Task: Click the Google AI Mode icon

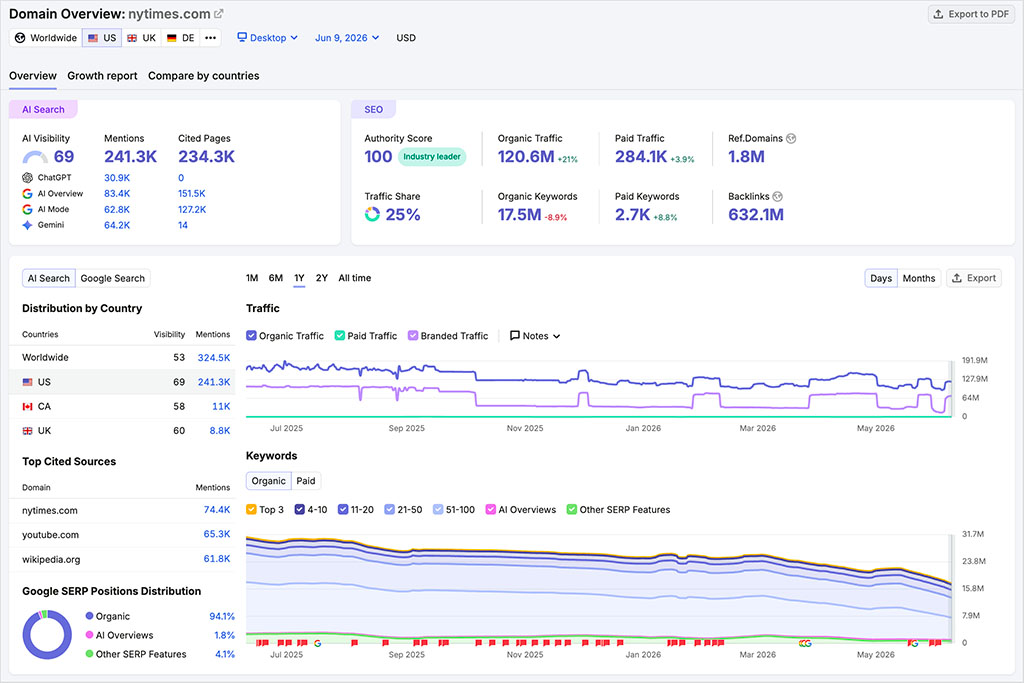Action: (x=27, y=209)
